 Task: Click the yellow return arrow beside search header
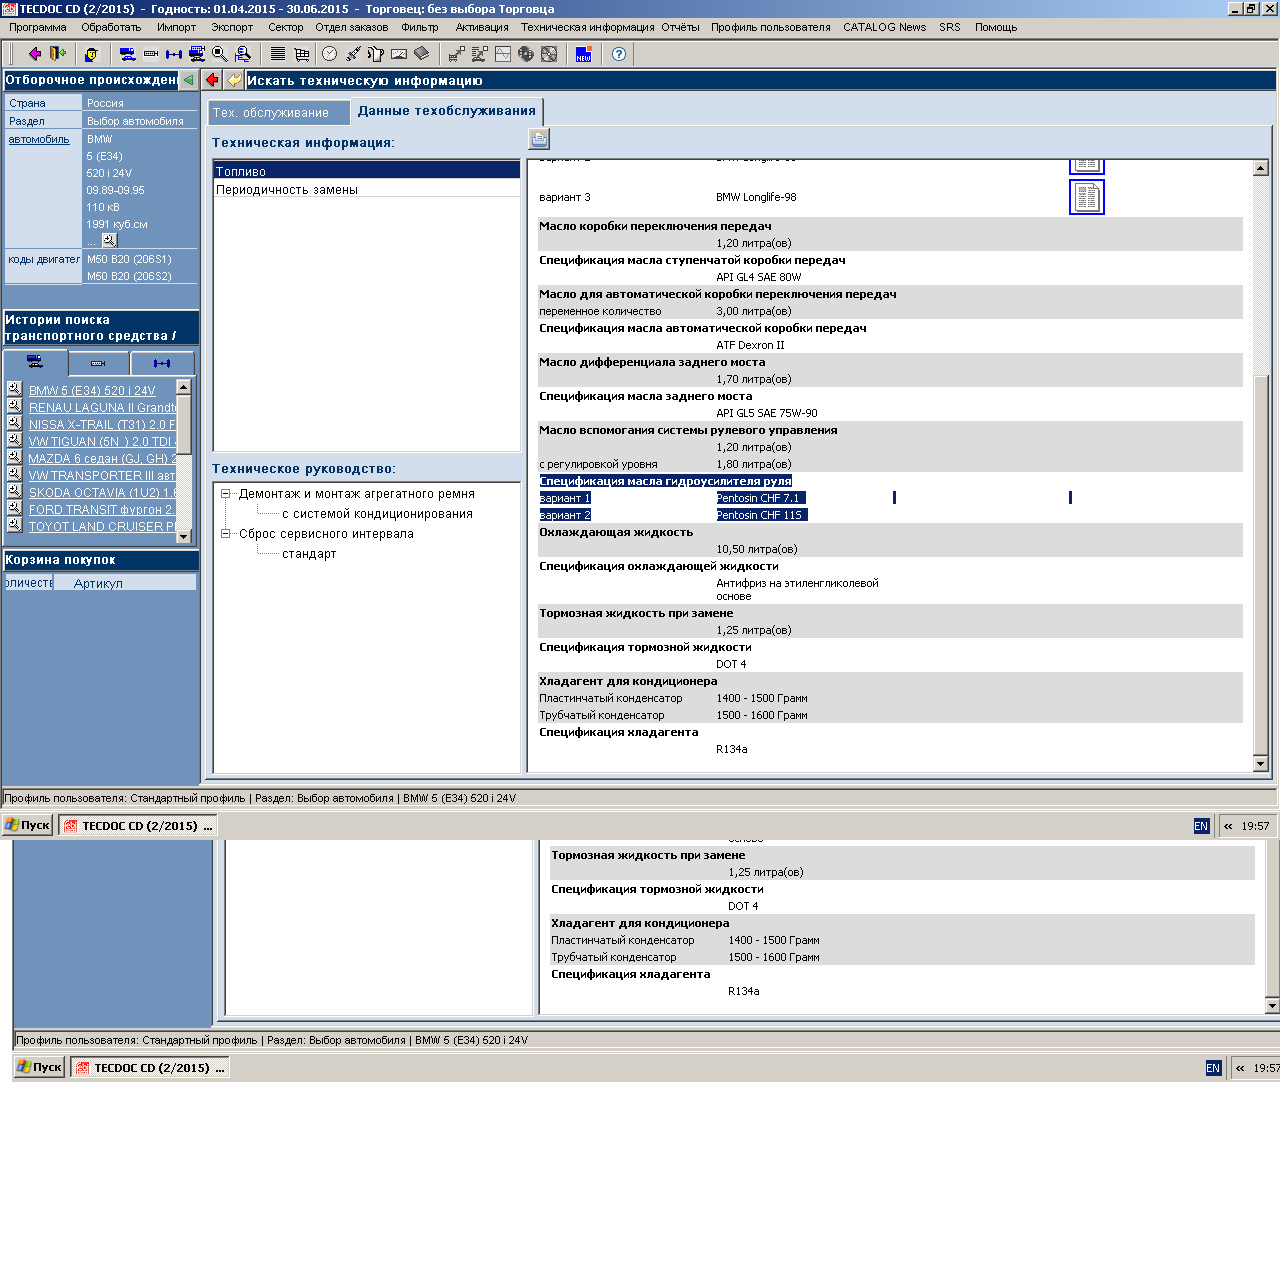(x=234, y=80)
